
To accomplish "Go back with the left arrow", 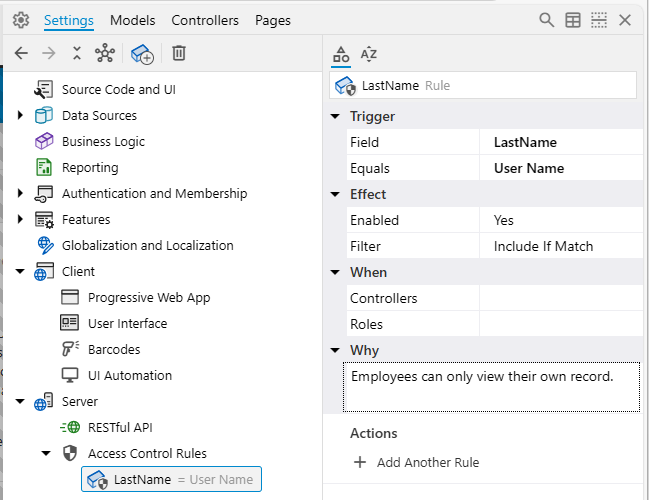I will tap(21, 53).
